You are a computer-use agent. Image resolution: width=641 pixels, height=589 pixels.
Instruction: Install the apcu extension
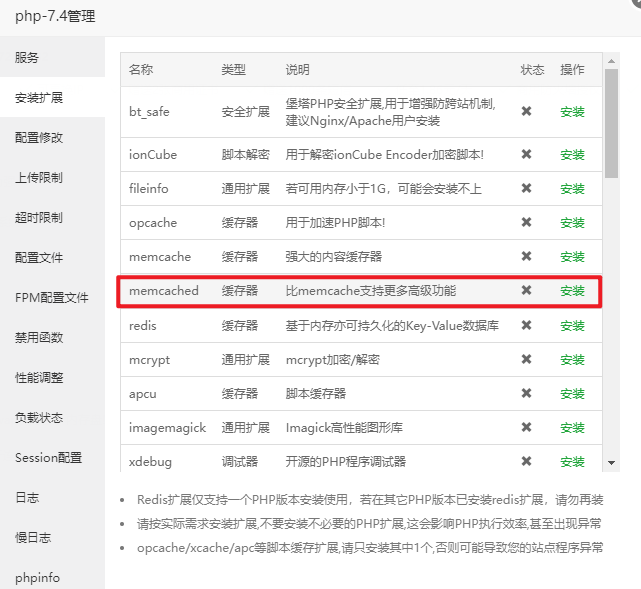click(x=572, y=394)
